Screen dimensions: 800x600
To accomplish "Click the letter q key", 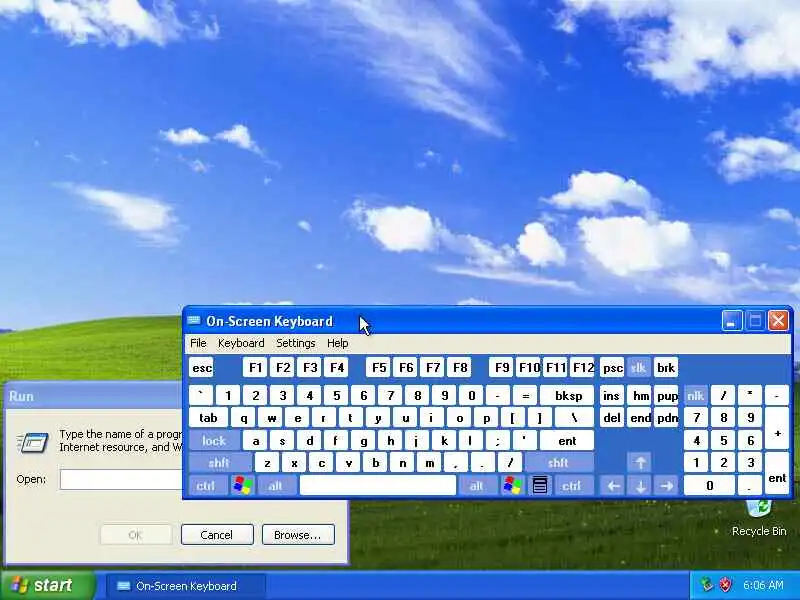I will (x=243, y=418).
